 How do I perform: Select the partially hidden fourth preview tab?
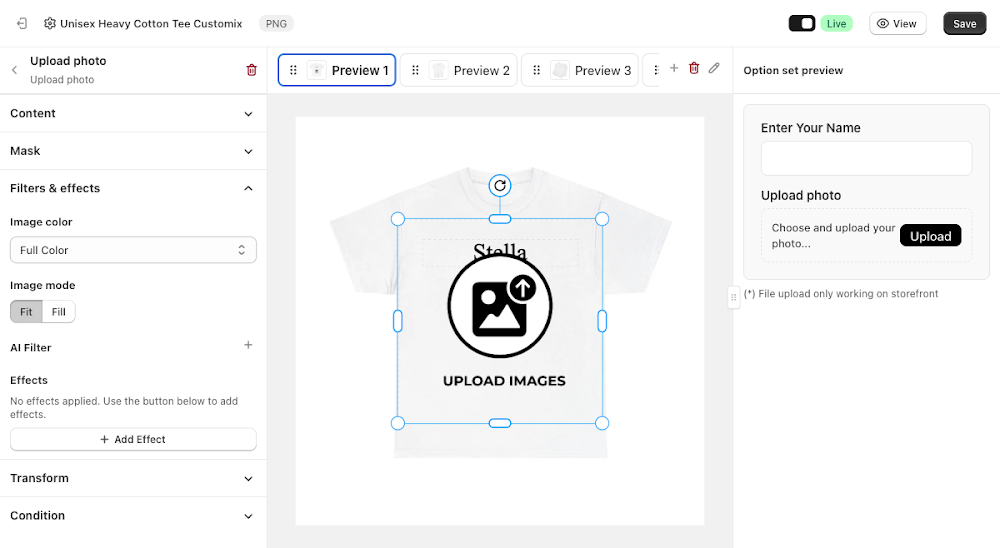click(x=652, y=70)
